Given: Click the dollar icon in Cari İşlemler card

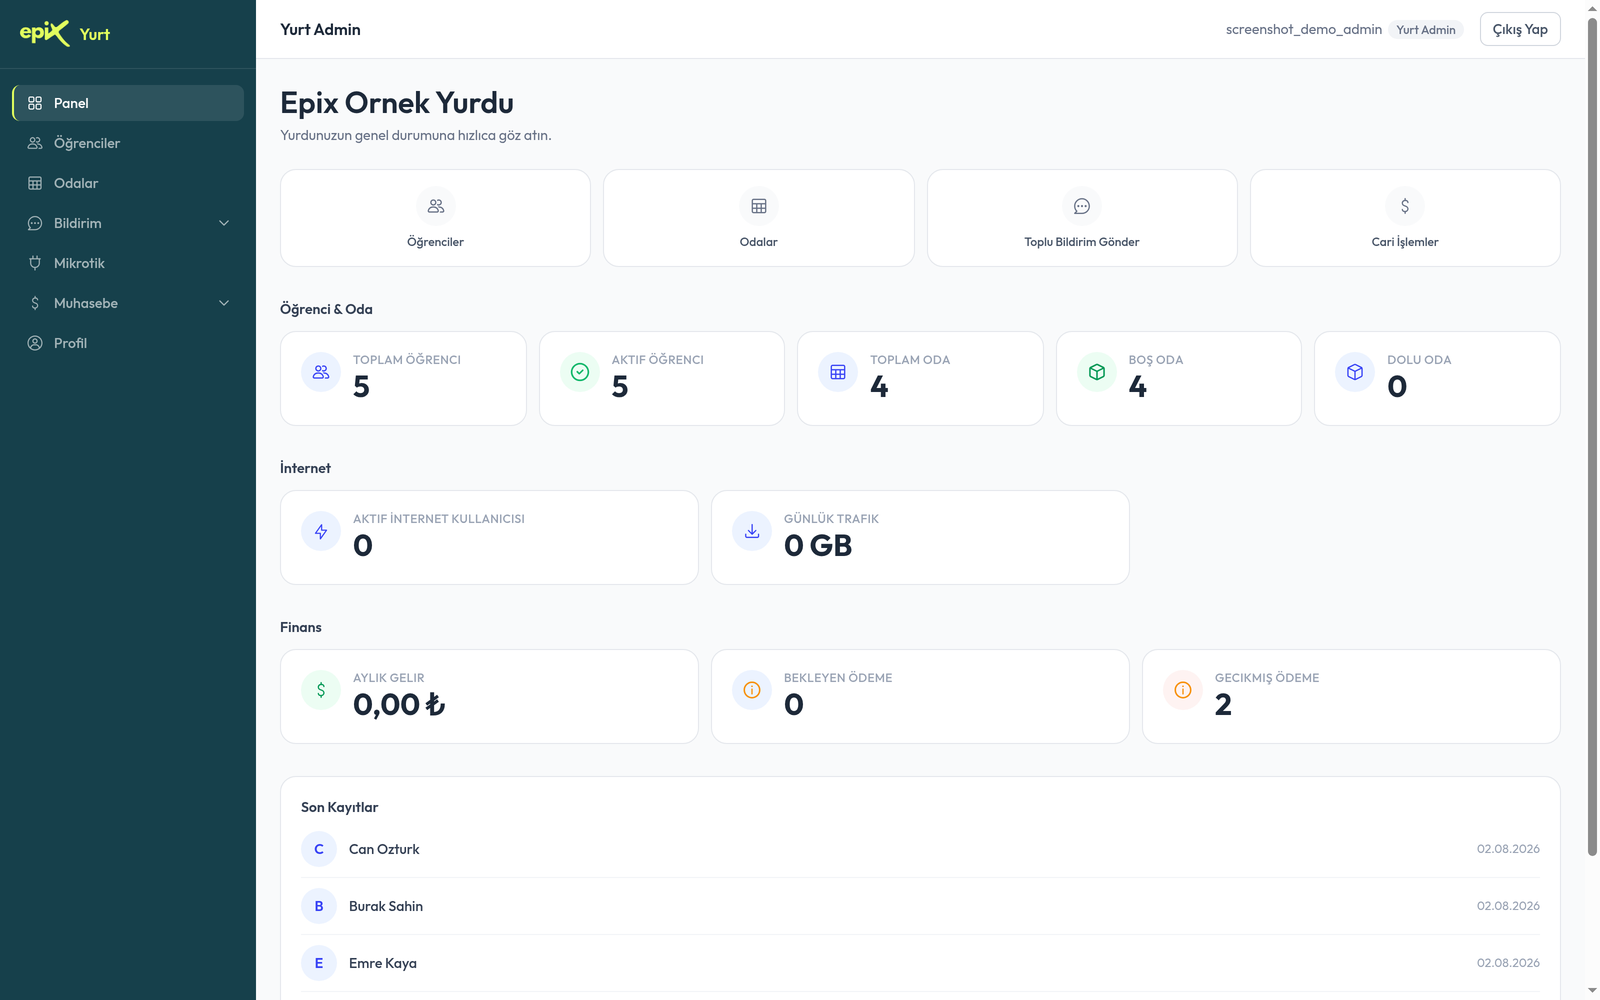Looking at the screenshot, I should 1405,206.
